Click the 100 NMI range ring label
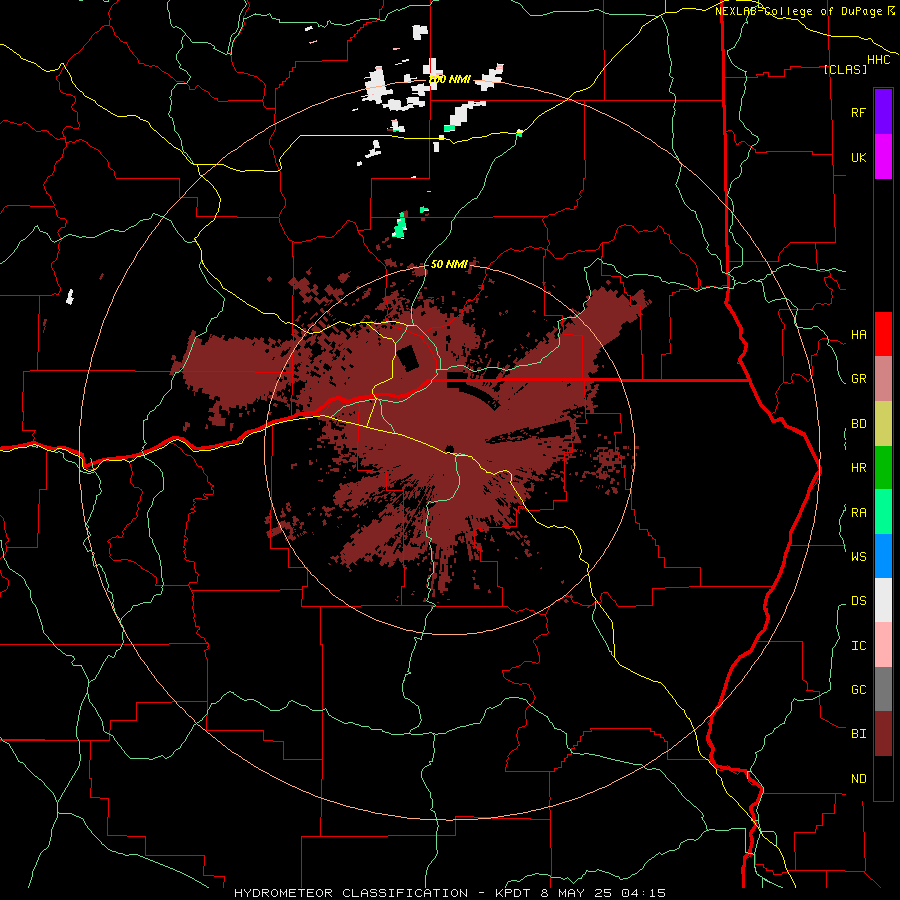 (x=450, y=79)
